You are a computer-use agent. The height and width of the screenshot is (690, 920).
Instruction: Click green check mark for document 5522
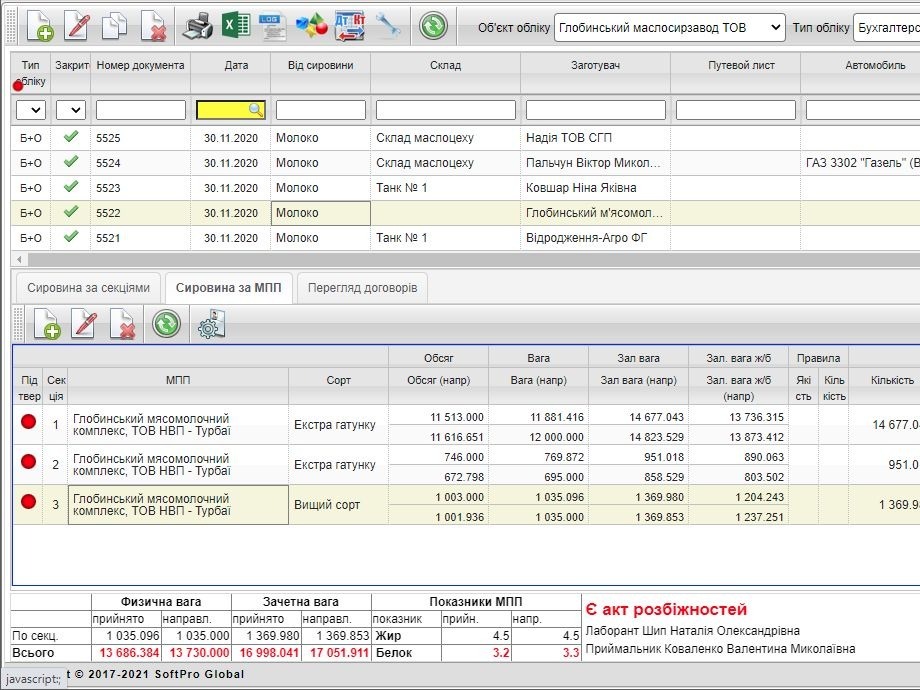[x=71, y=212]
